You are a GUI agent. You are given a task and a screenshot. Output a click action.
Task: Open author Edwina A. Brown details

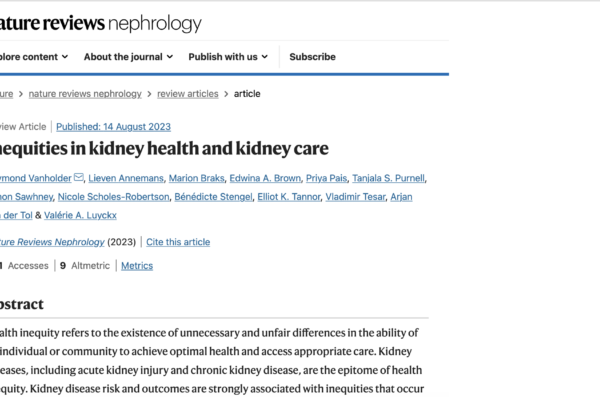(265, 178)
